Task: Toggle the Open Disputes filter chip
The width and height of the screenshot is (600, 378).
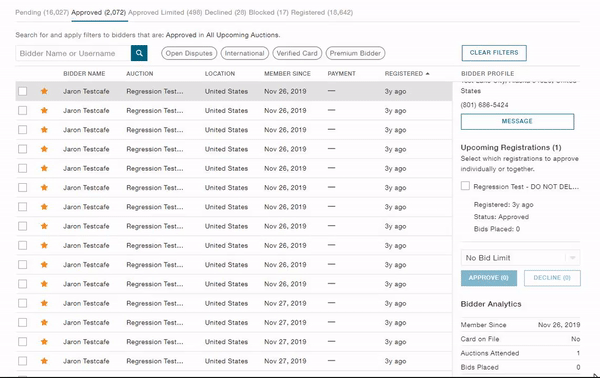Action: (x=189, y=53)
